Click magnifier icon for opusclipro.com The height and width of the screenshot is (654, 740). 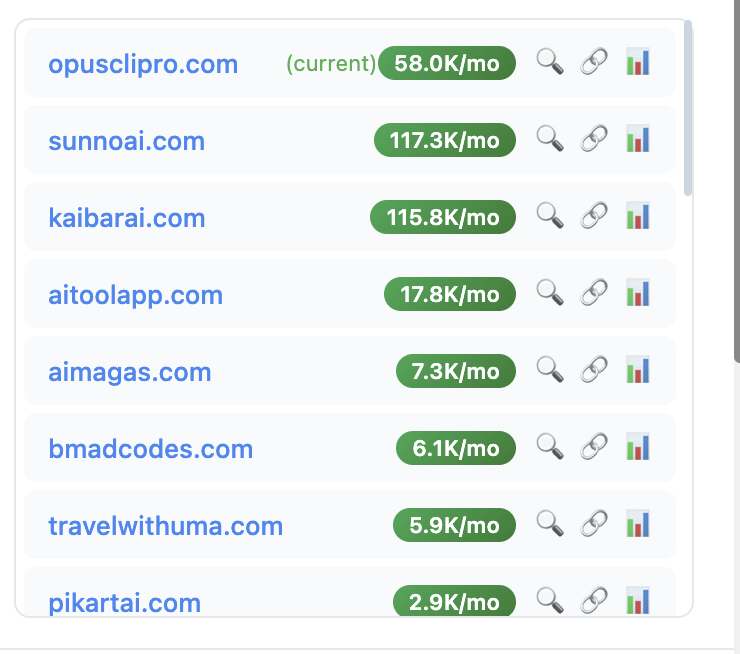(550, 62)
